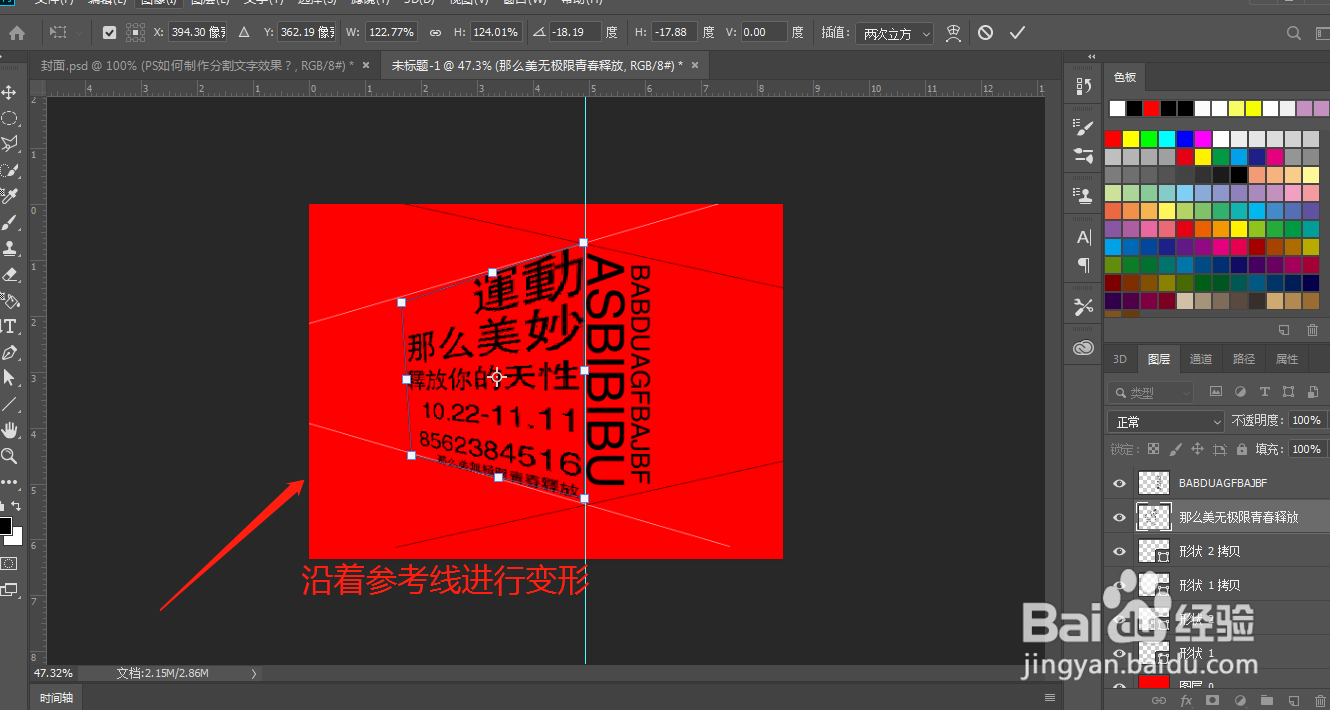Open the Paragraph panel icon
1330x710 pixels.
coord(1083,265)
